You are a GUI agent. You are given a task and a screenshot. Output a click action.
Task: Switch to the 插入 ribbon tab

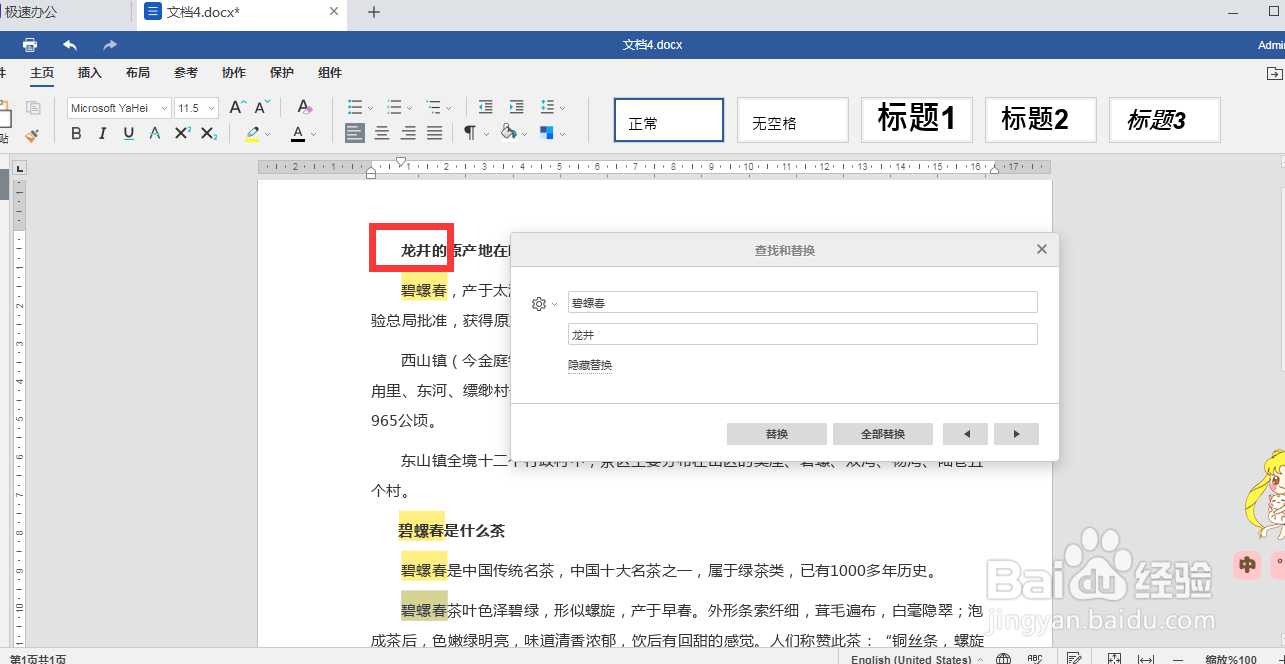pyautogui.click(x=89, y=72)
